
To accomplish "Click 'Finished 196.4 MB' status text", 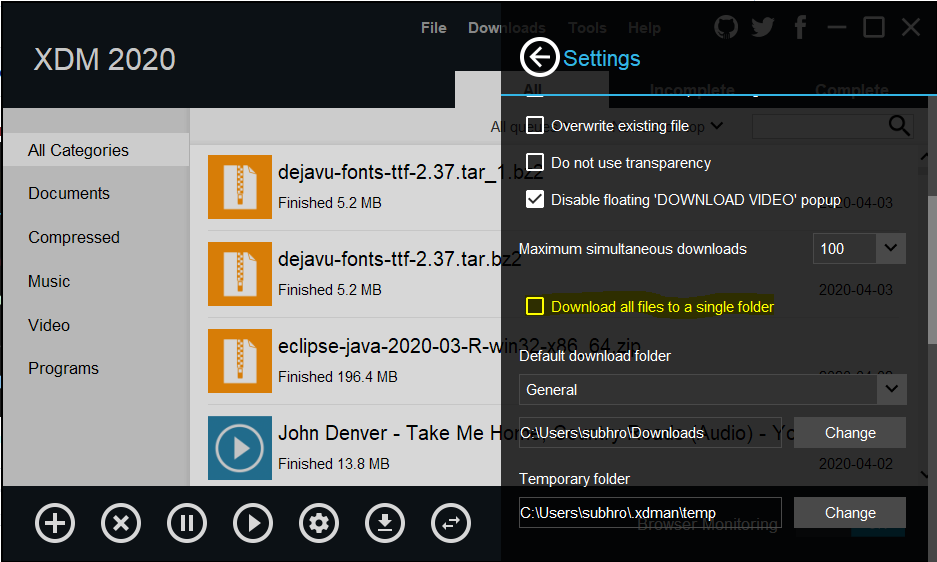I will pos(338,377).
